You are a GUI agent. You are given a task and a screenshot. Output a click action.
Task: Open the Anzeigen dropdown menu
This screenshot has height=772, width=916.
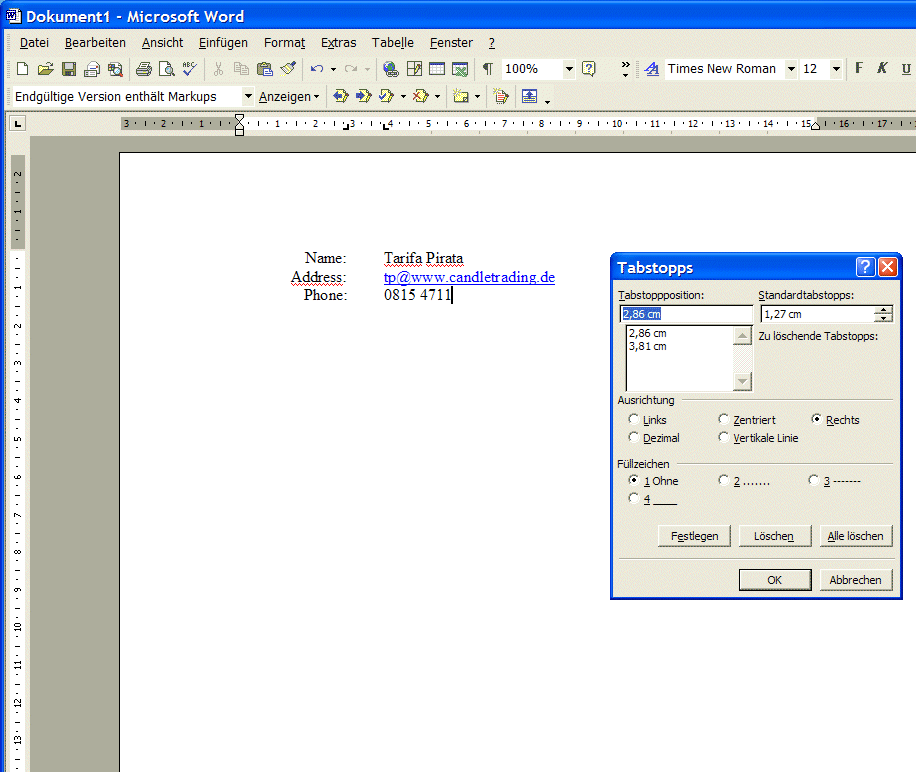(x=289, y=97)
